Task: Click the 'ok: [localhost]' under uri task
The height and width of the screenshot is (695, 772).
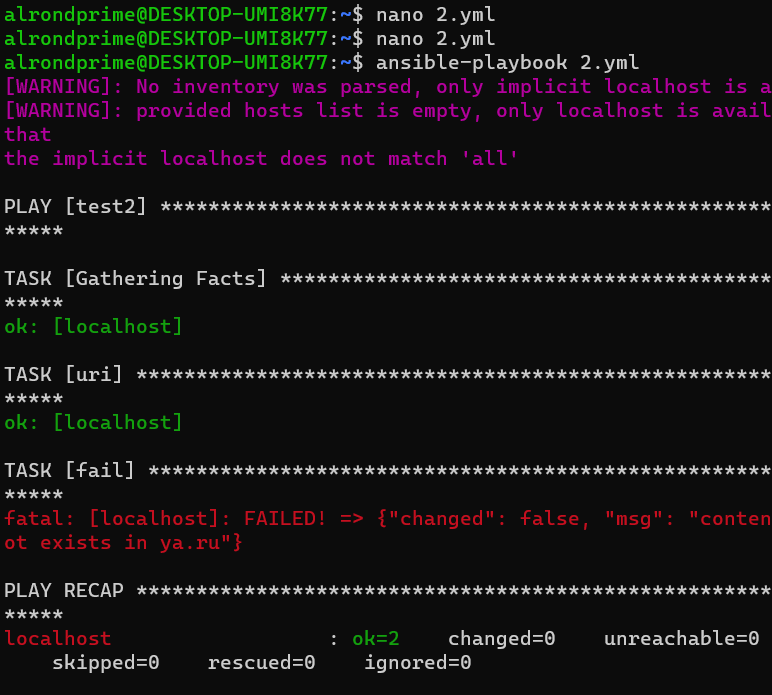Action: coord(94,423)
